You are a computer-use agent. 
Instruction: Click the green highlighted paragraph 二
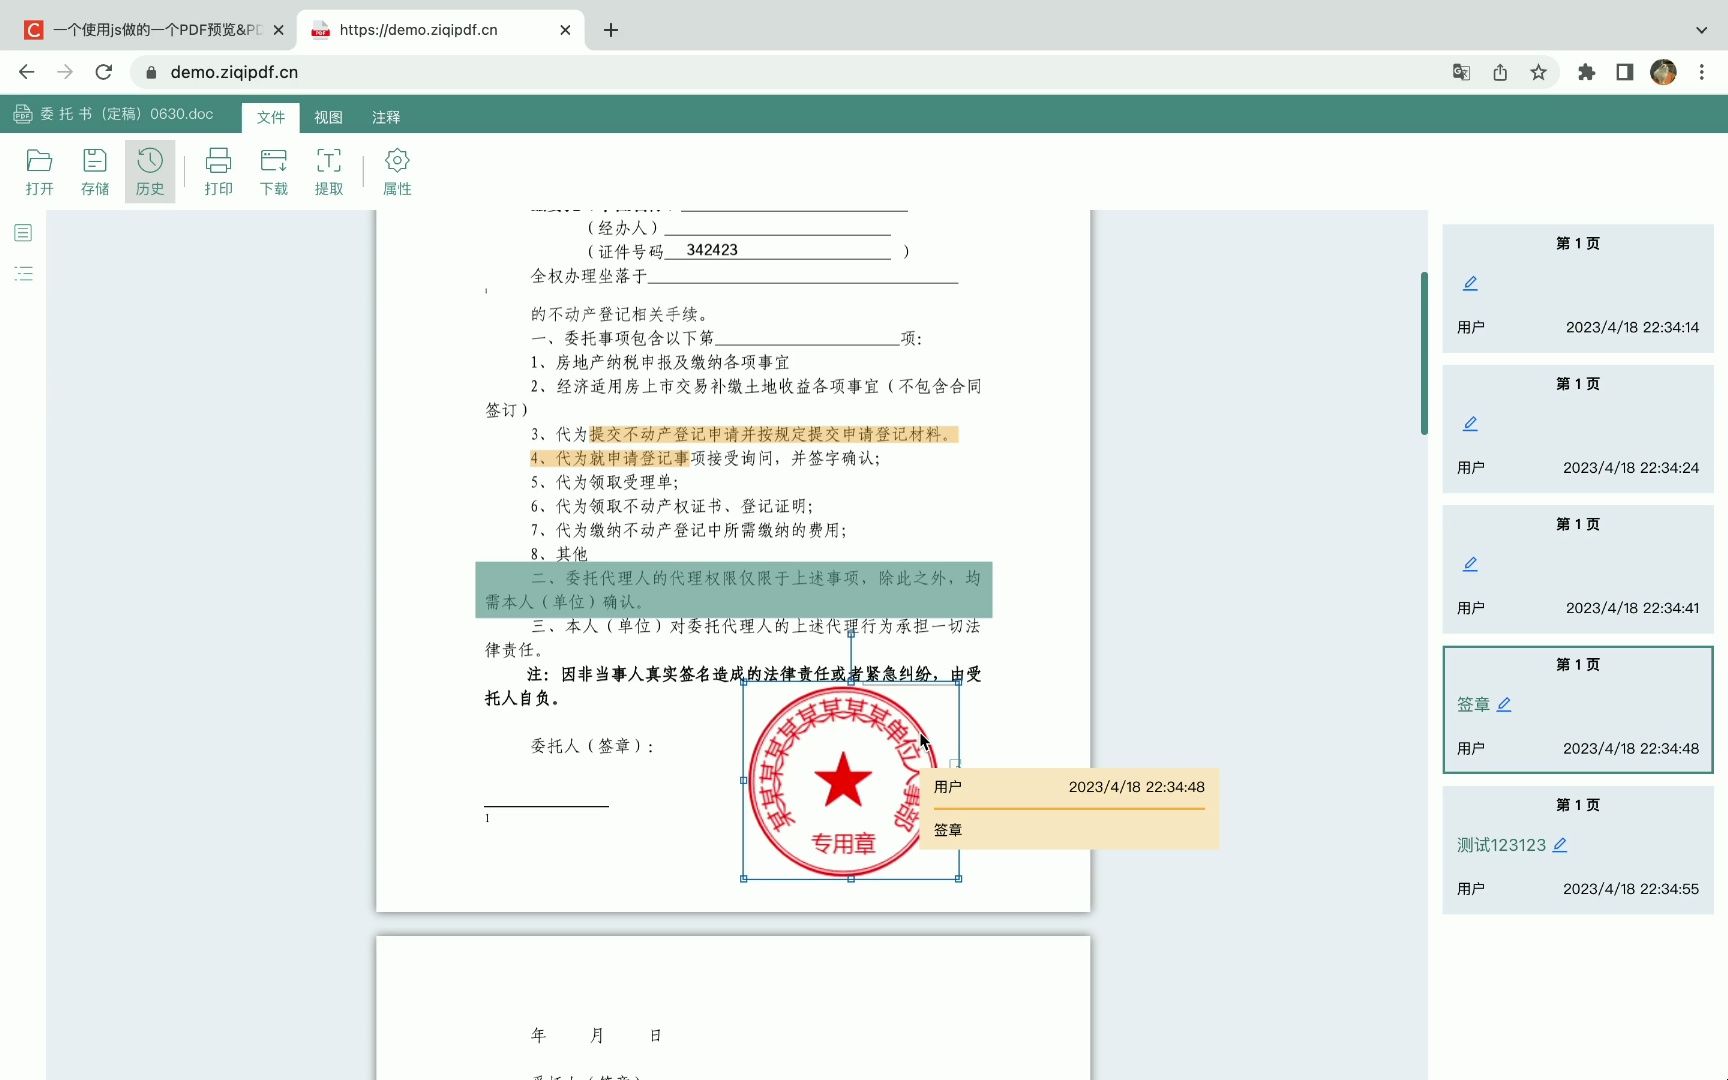click(734, 590)
